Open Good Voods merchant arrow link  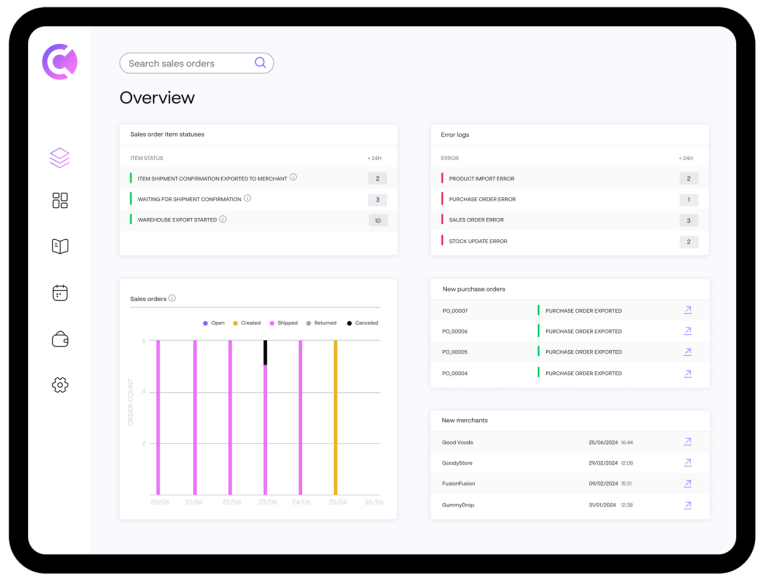point(688,442)
